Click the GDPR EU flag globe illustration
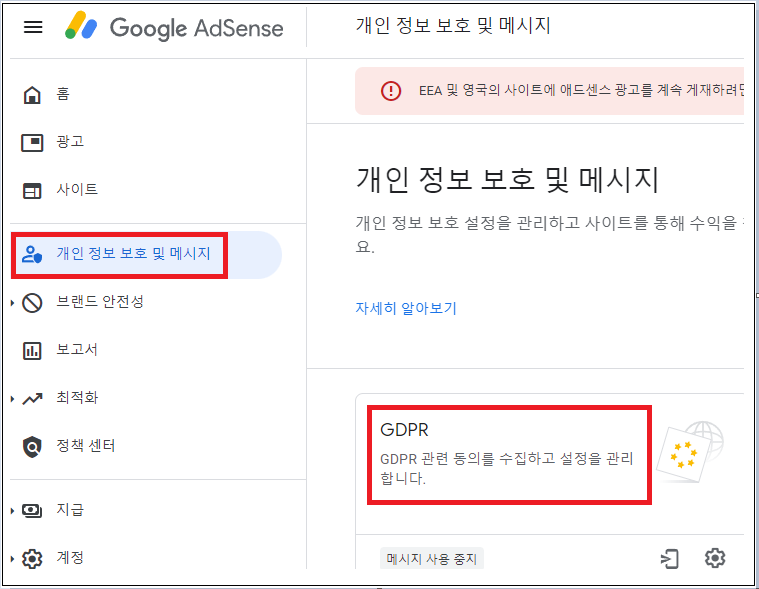 click(690, 452)
